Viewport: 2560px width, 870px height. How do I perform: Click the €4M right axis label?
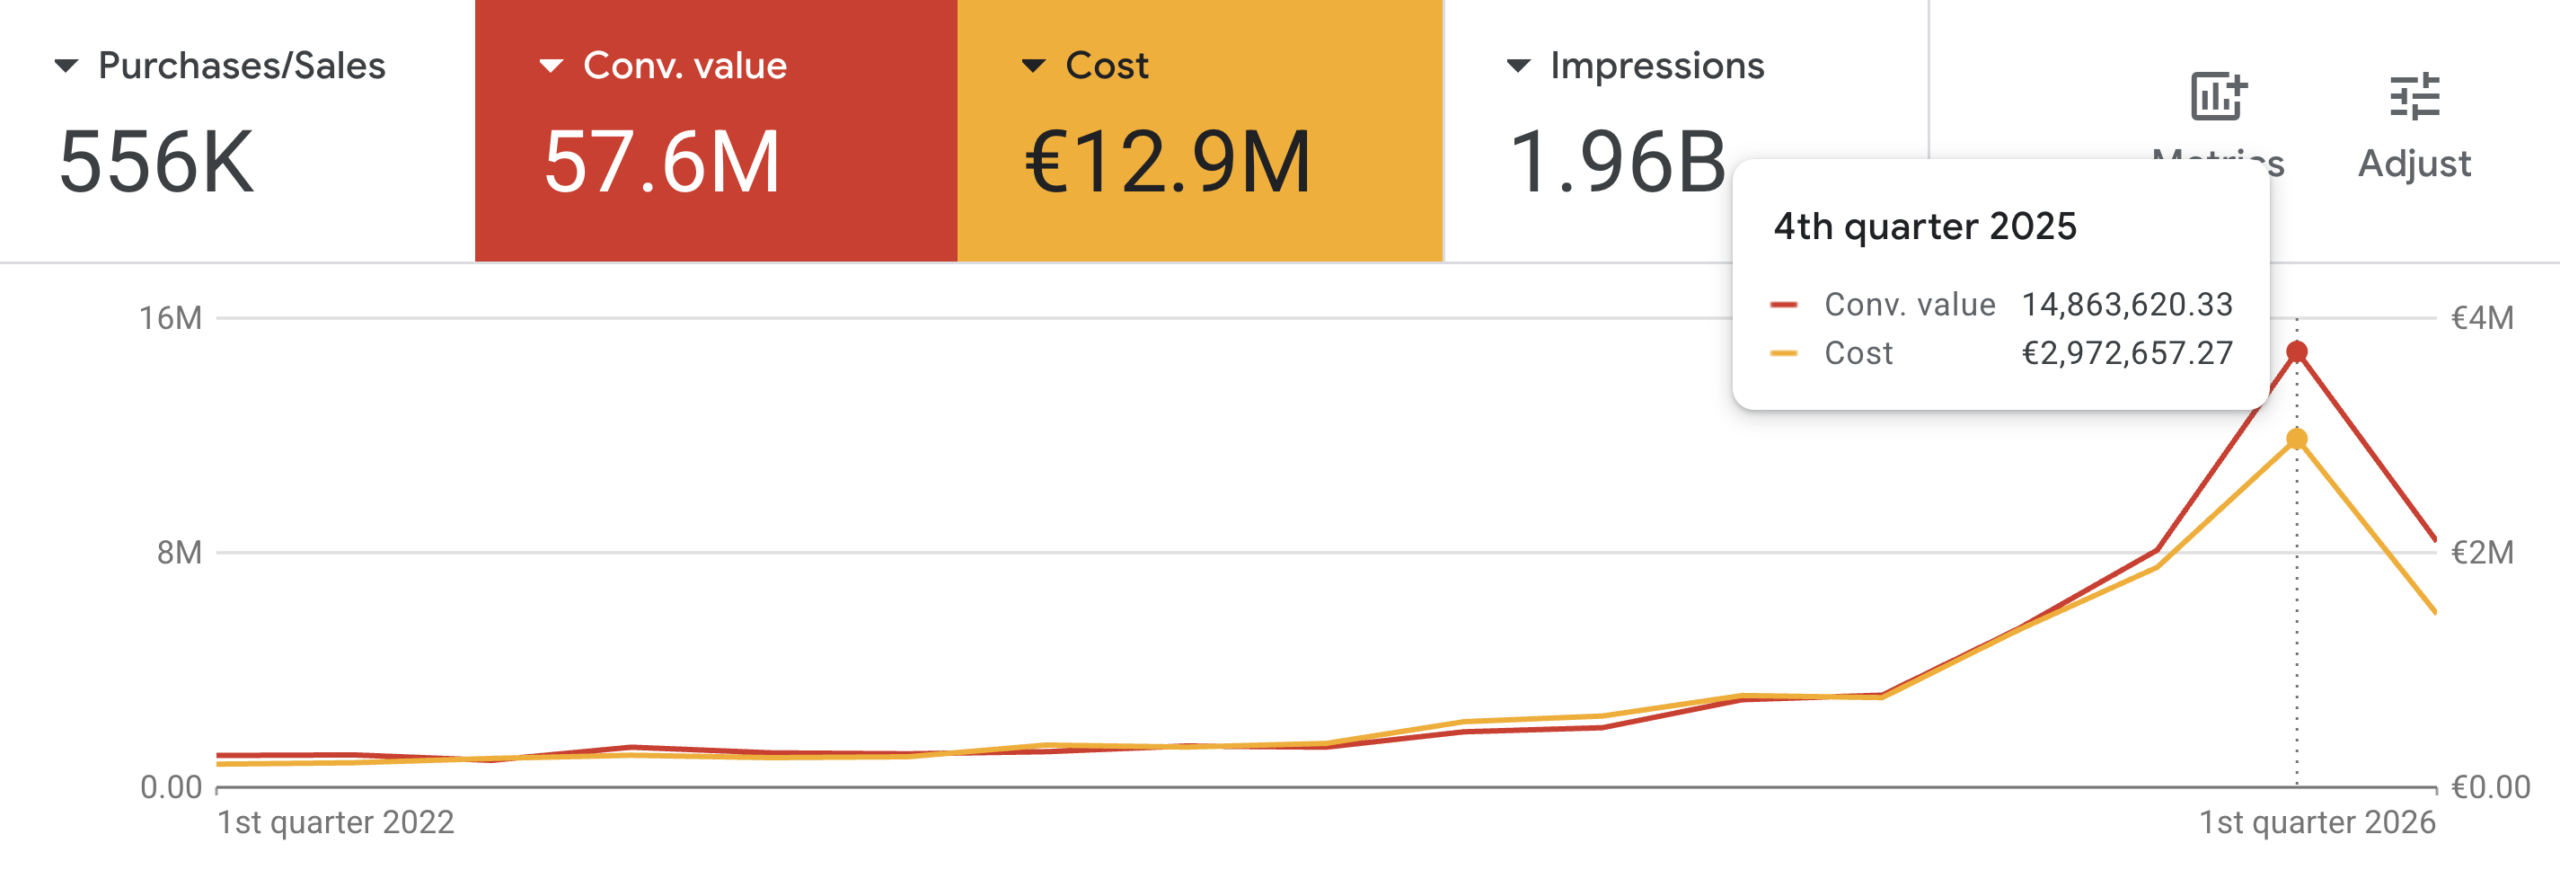click(2482, 318)
